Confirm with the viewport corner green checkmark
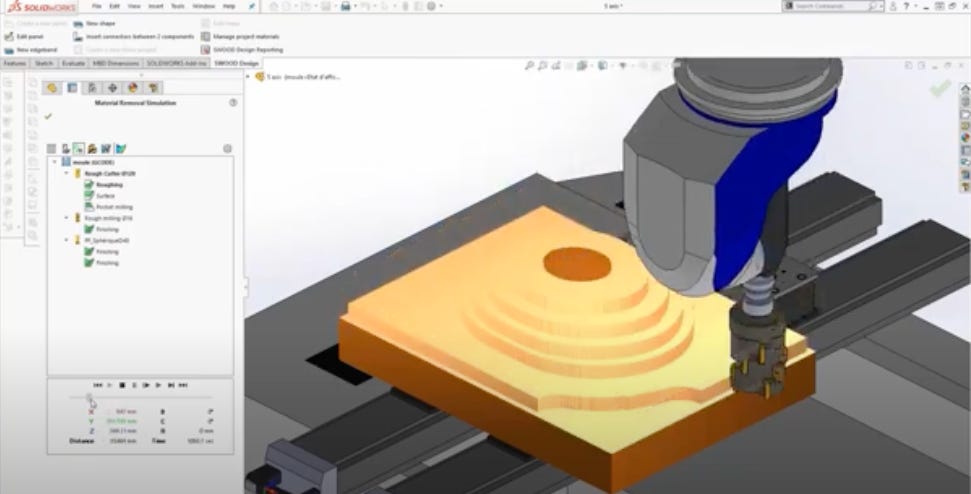This screenshot has height=494, width=971. point(940,89)
